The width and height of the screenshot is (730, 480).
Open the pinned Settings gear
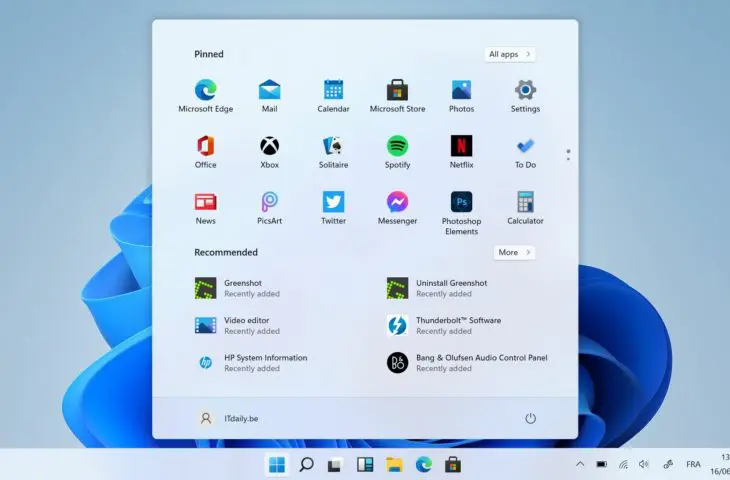click(525, 96)
